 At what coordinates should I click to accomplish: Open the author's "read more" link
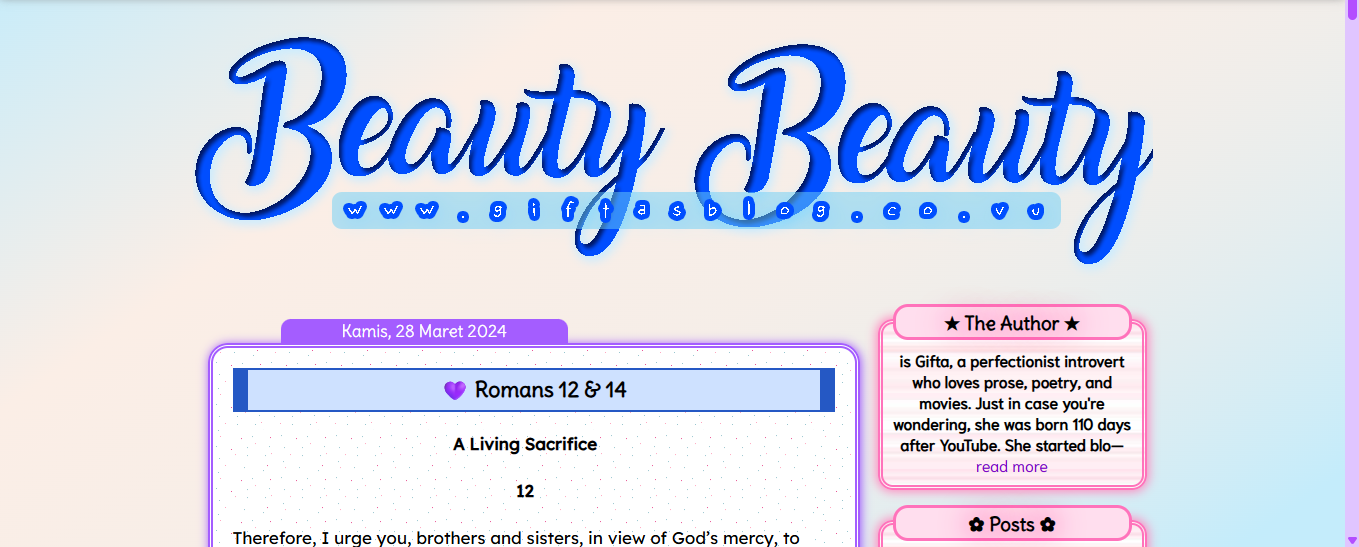click(1011, 467)
